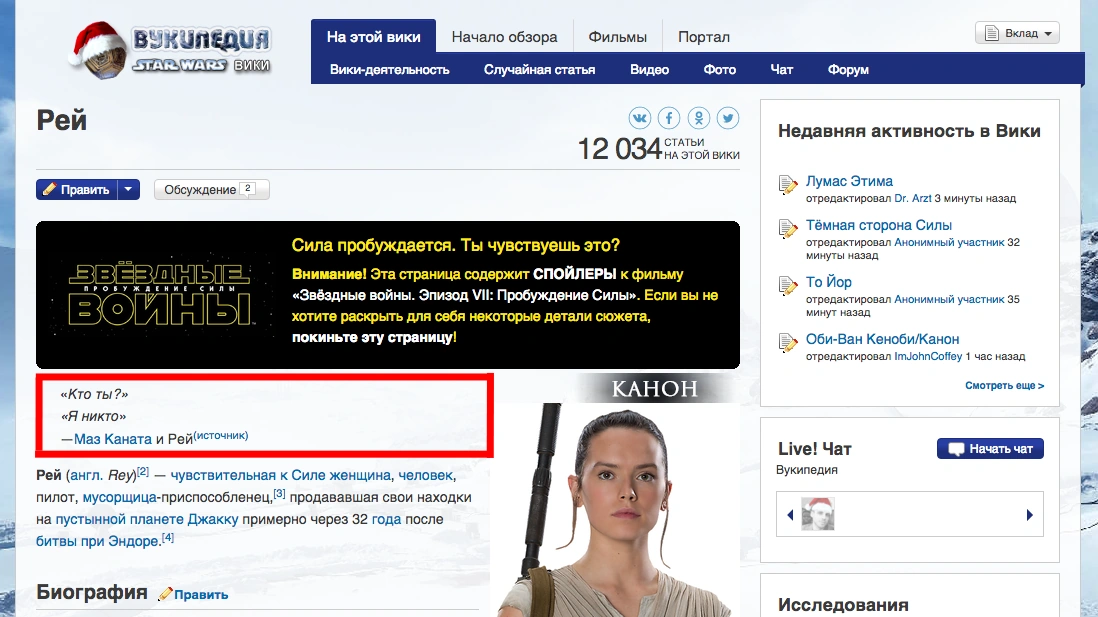Click the chat user avatar thumbnail

[818, 514]
